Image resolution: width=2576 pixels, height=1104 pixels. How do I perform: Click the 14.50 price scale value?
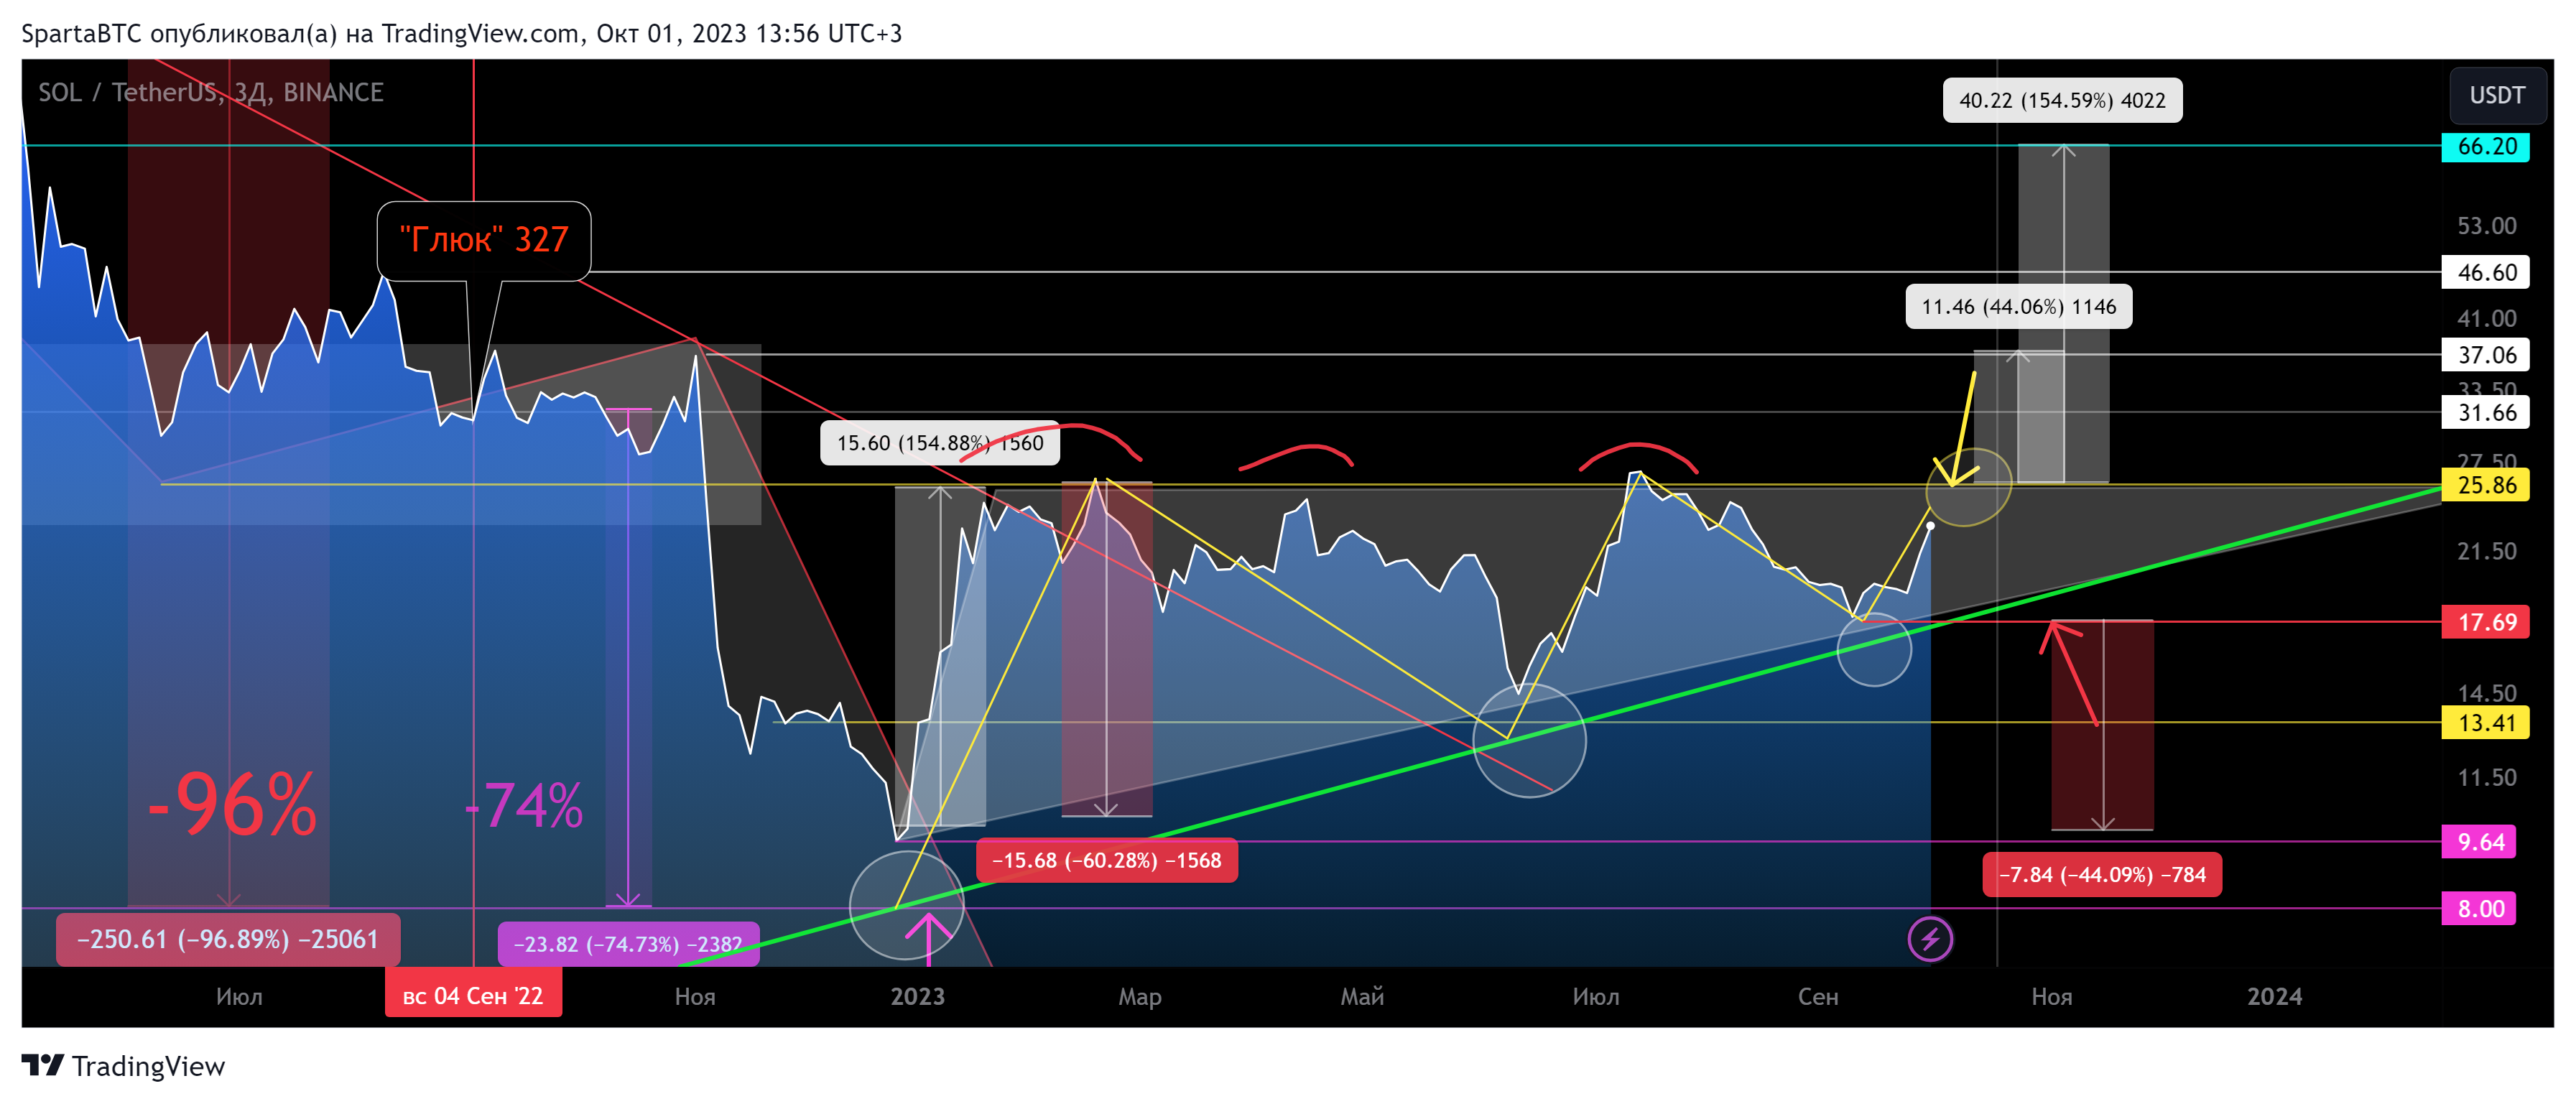pos(2487,693)
